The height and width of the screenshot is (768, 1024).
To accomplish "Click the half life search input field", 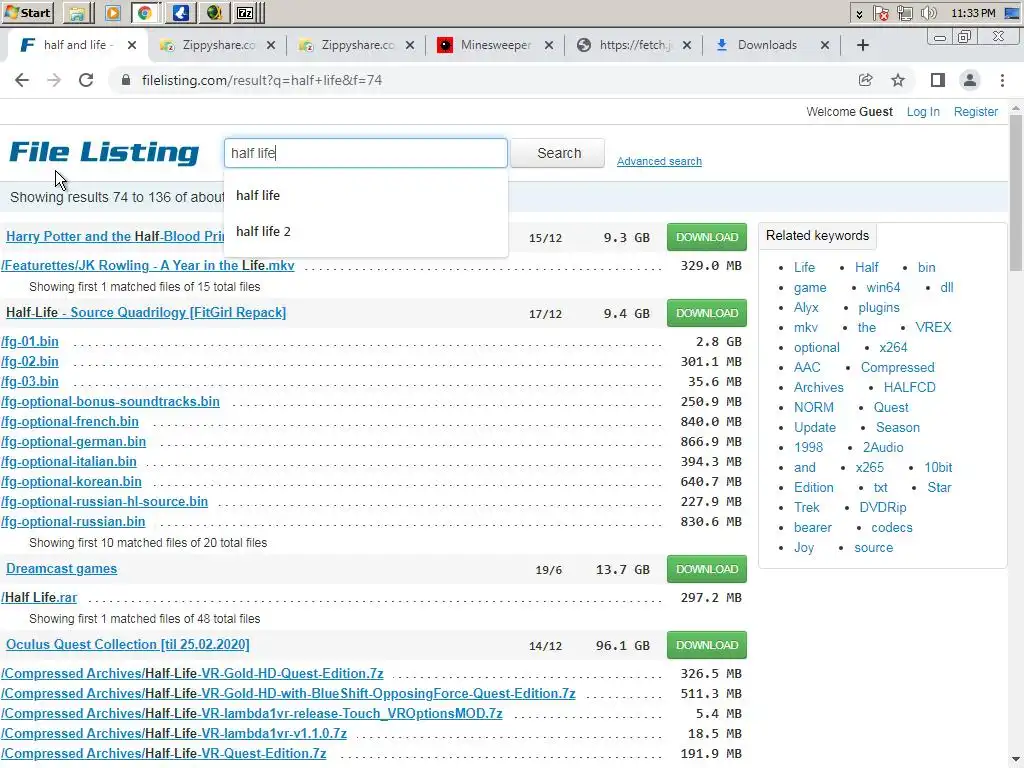I will [x=366, y=153].
